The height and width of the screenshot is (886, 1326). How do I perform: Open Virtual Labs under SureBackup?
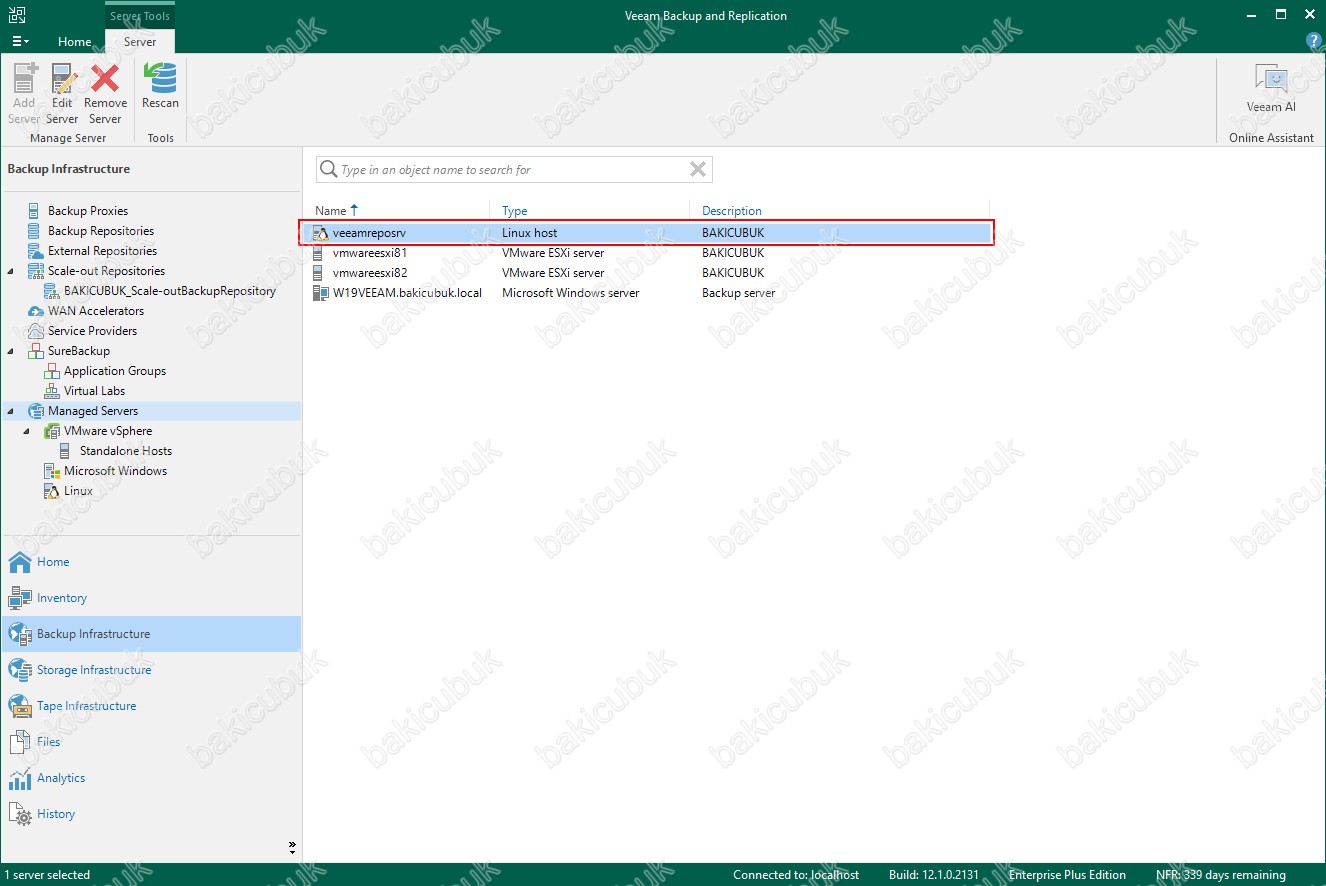pyautogui.click(x=94, y=391)
